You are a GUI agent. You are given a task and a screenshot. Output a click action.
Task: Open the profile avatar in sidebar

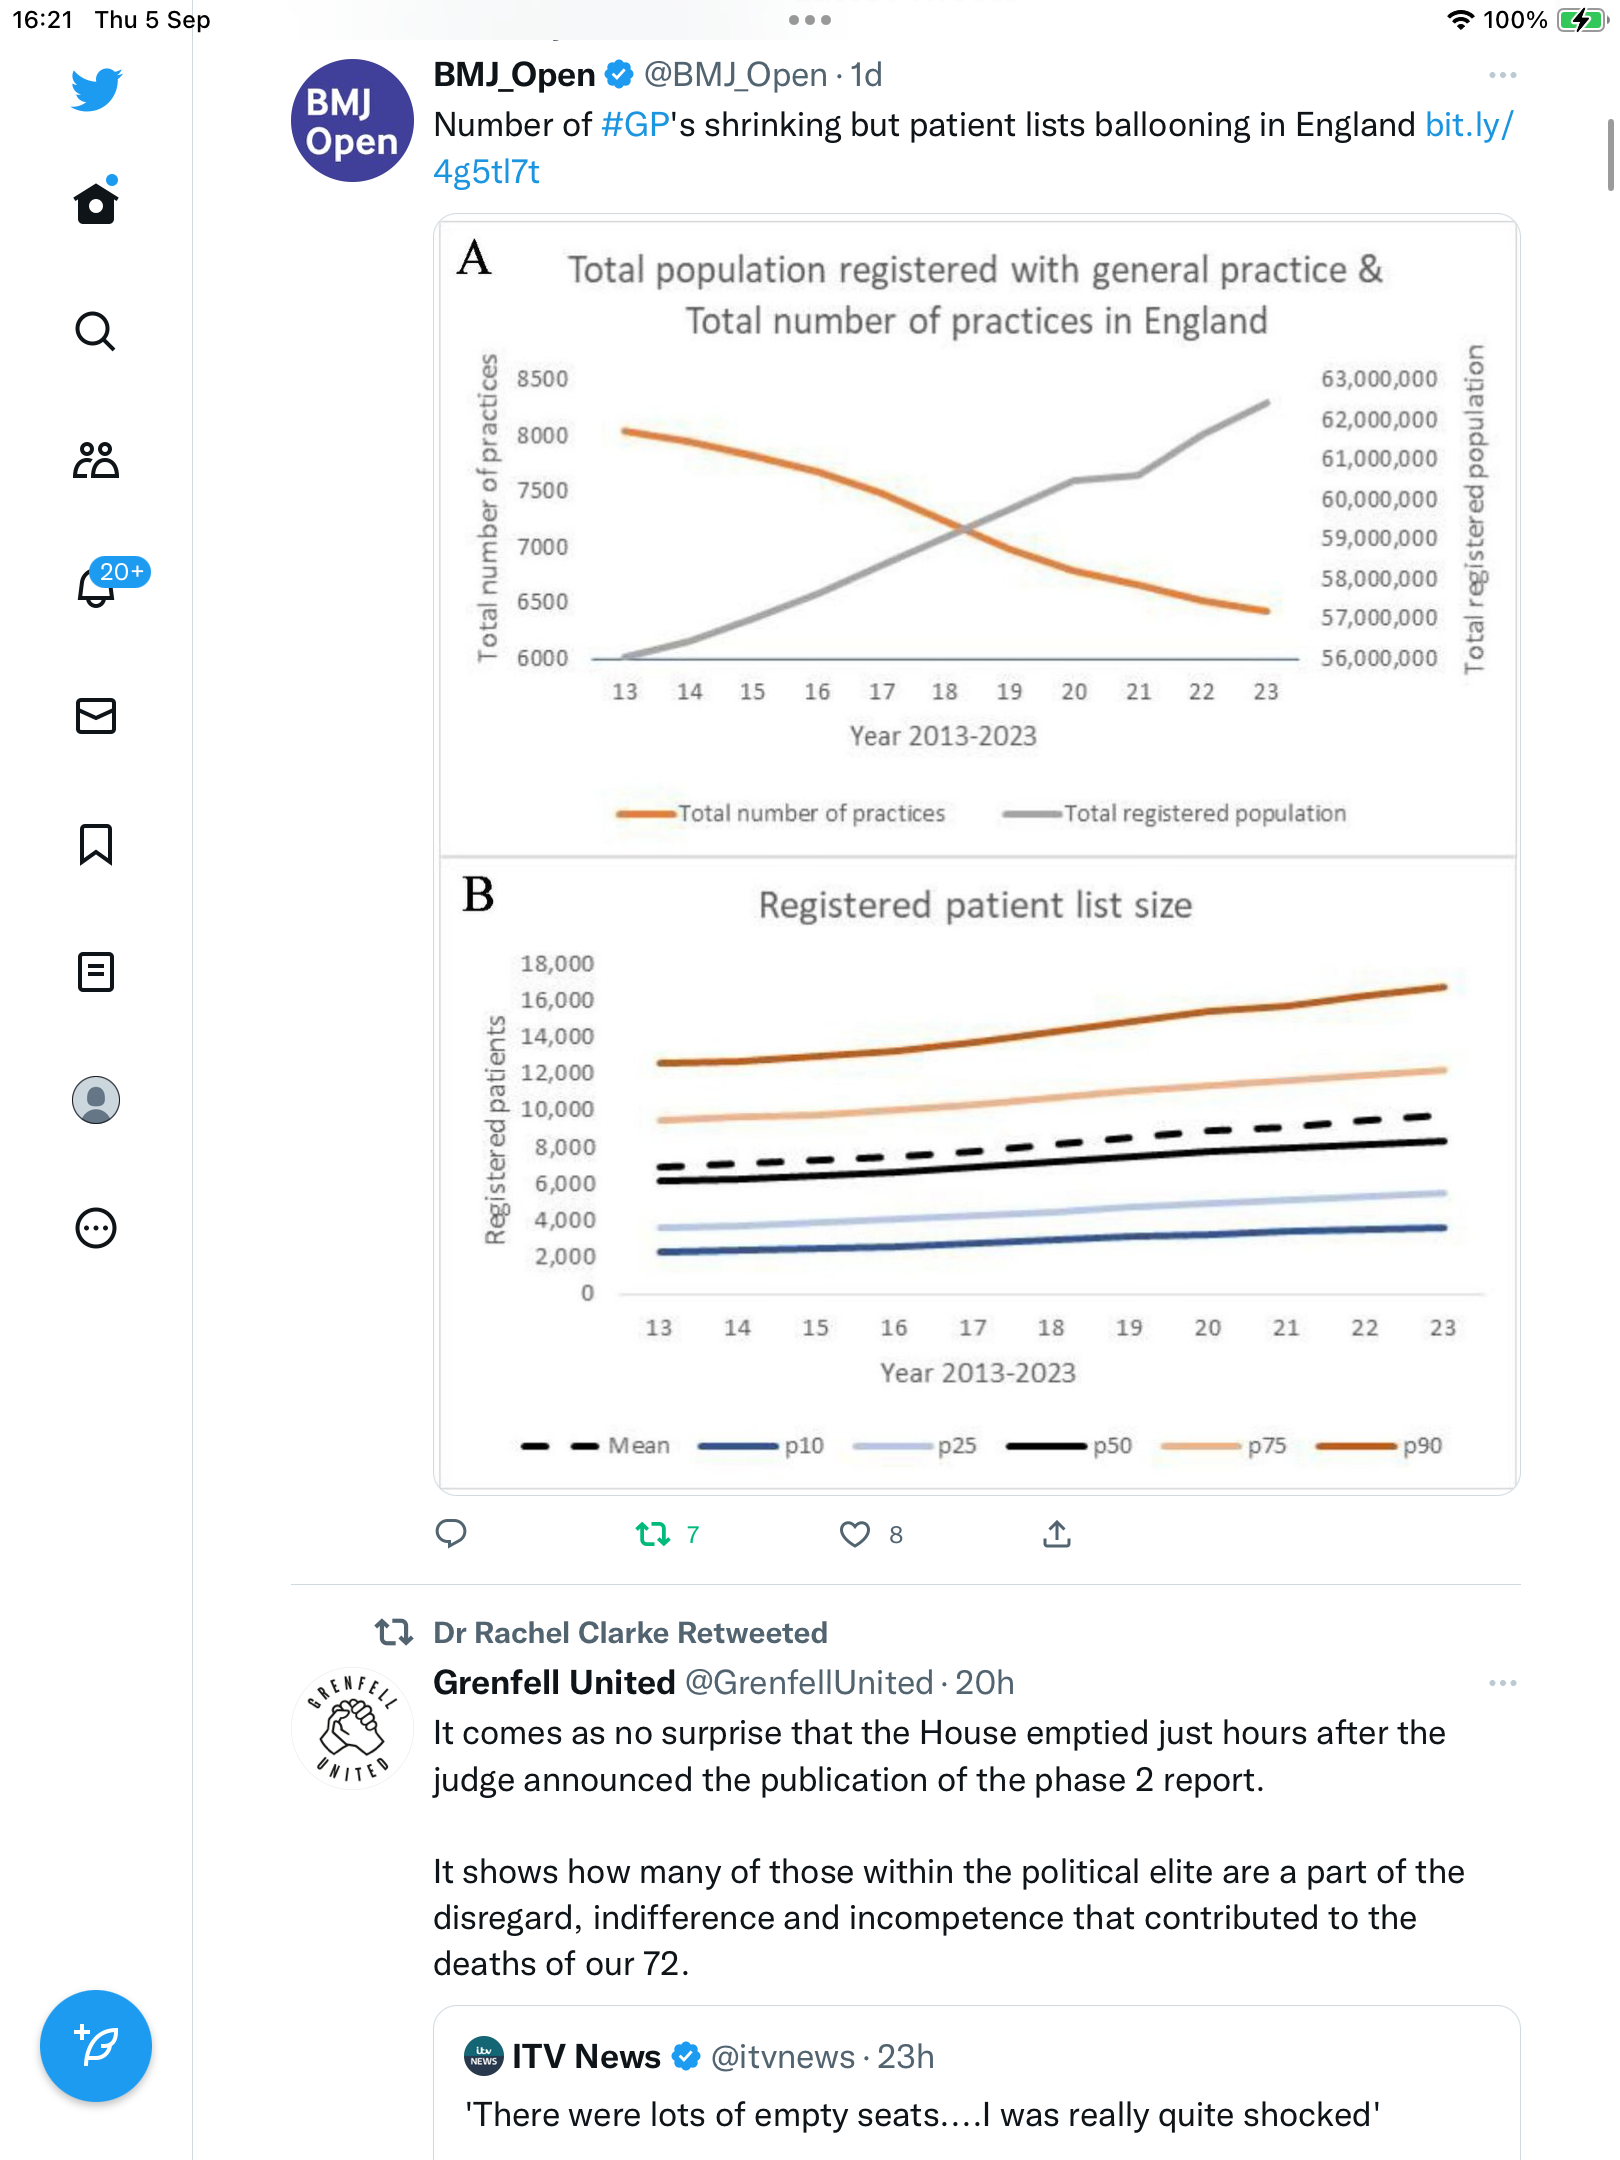[96, 1100]
